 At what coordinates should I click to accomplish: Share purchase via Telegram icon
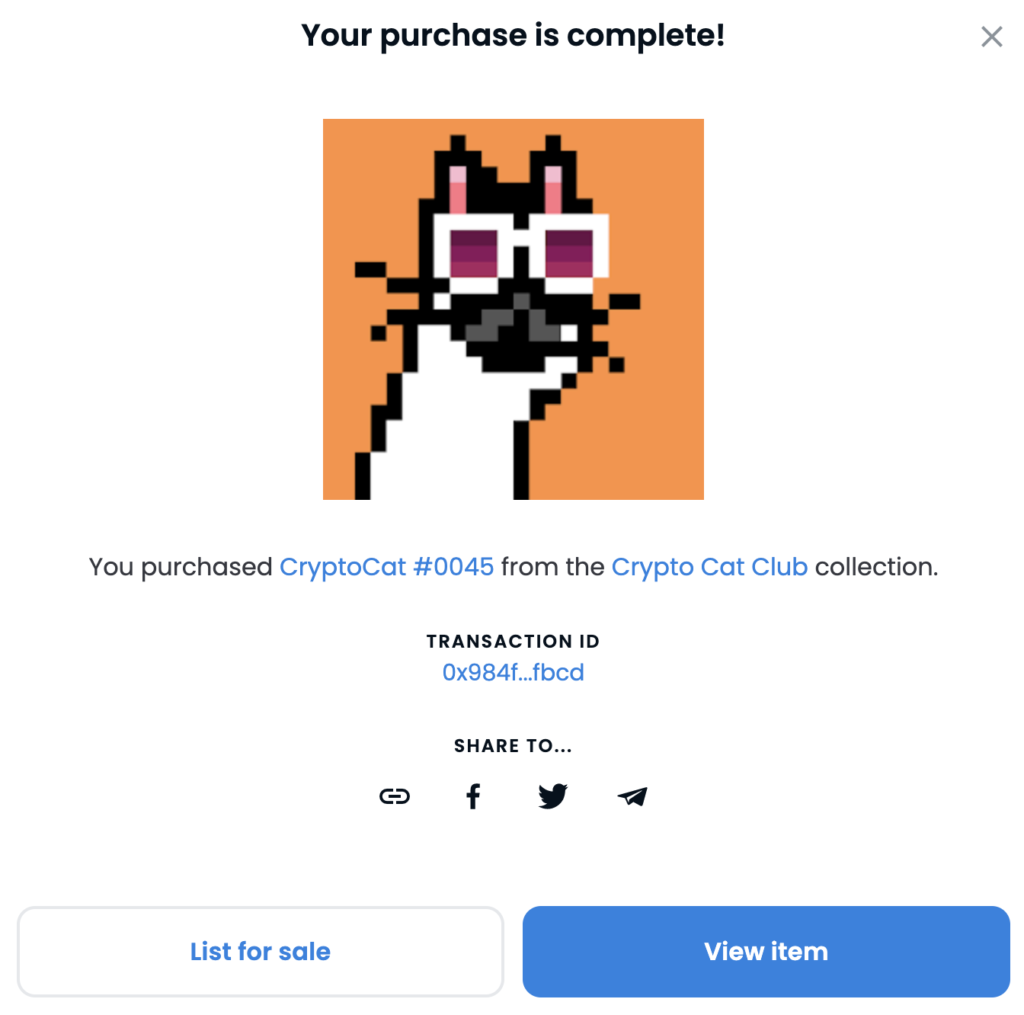coord(632,796)
